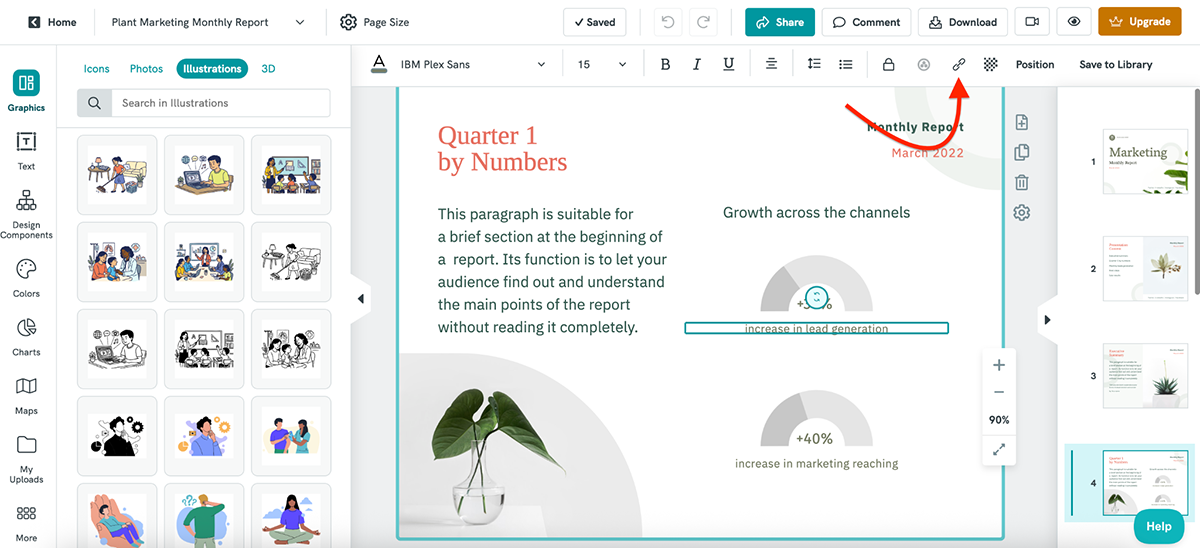Fit the canvas to screen with the expand icon
This screenshot has height=548, width=1200.
click(x=999, y=450)
